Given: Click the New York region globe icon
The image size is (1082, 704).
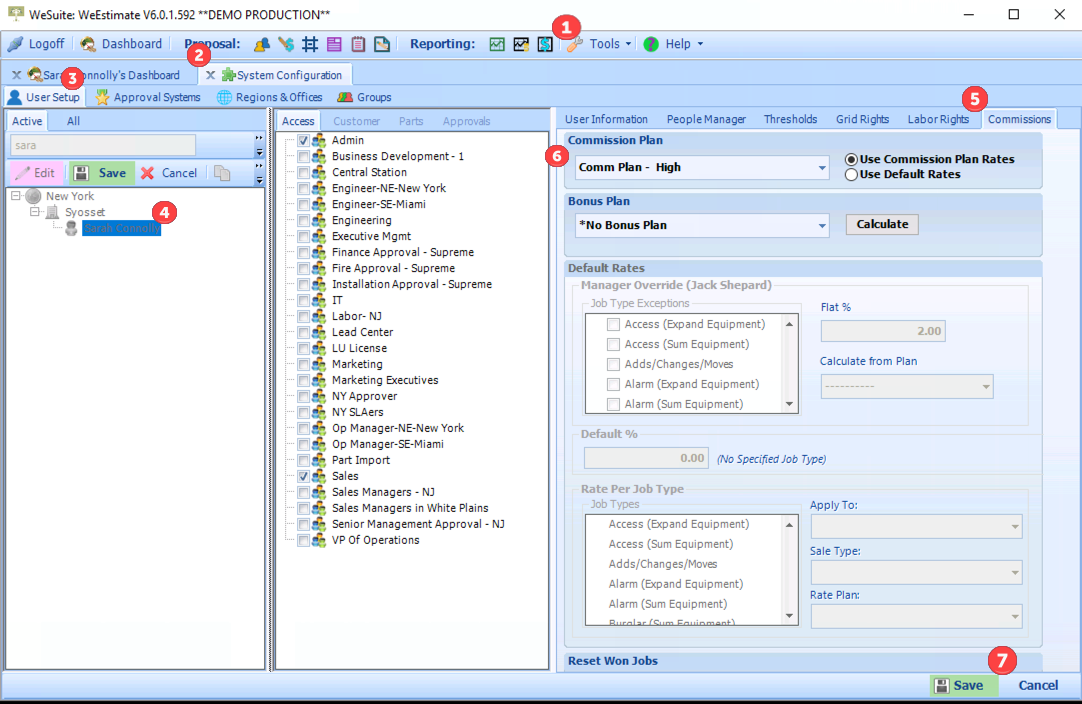Looking at the screenshot, I should tap(33, 196).
